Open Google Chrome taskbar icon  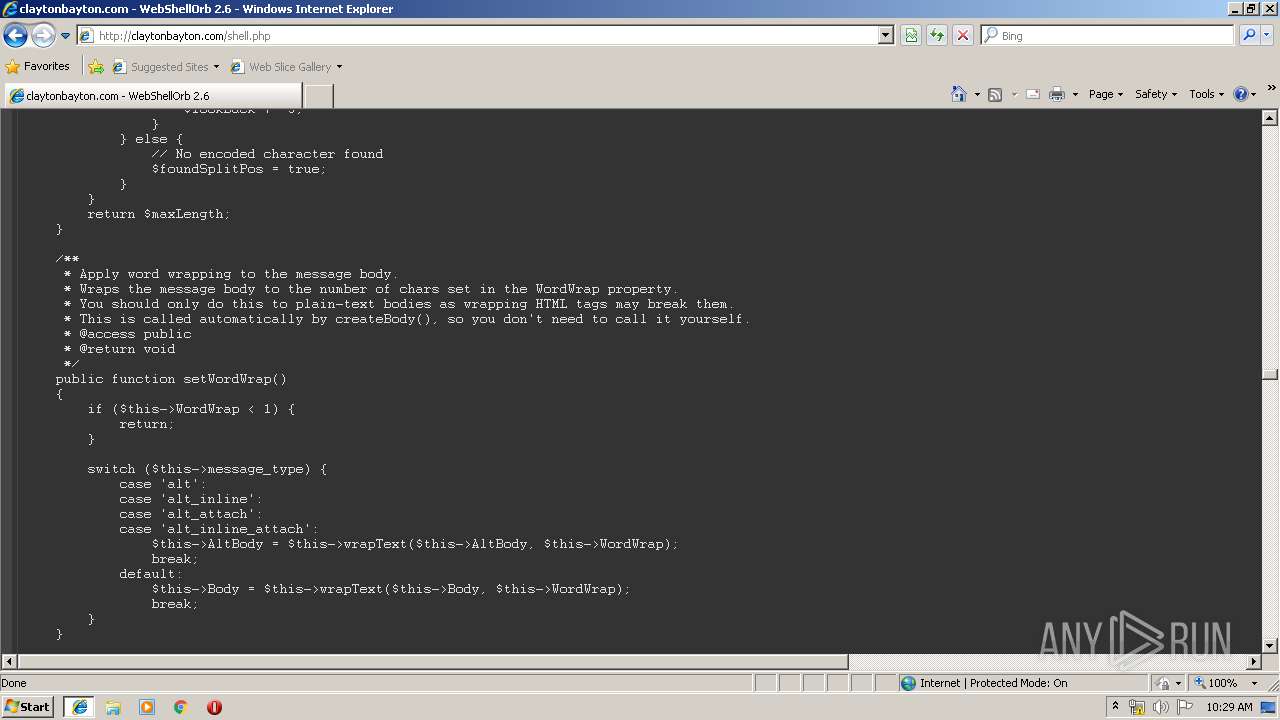click(x=181, y=707)
